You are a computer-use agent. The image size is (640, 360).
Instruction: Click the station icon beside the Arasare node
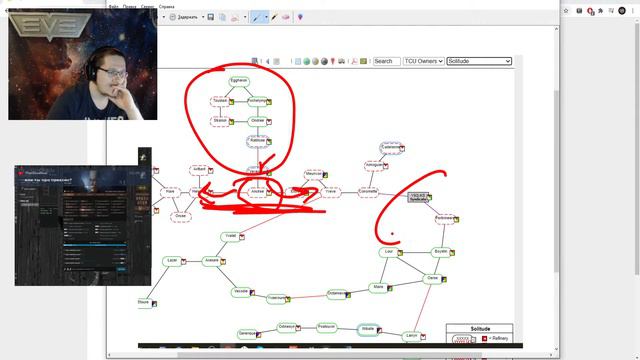(223, 262)
